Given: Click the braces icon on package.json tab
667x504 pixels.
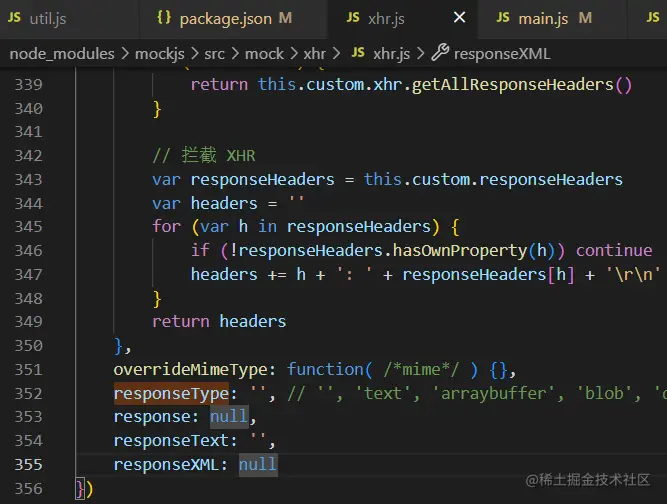Looking at the screenshot, I should tap(164, 17).
